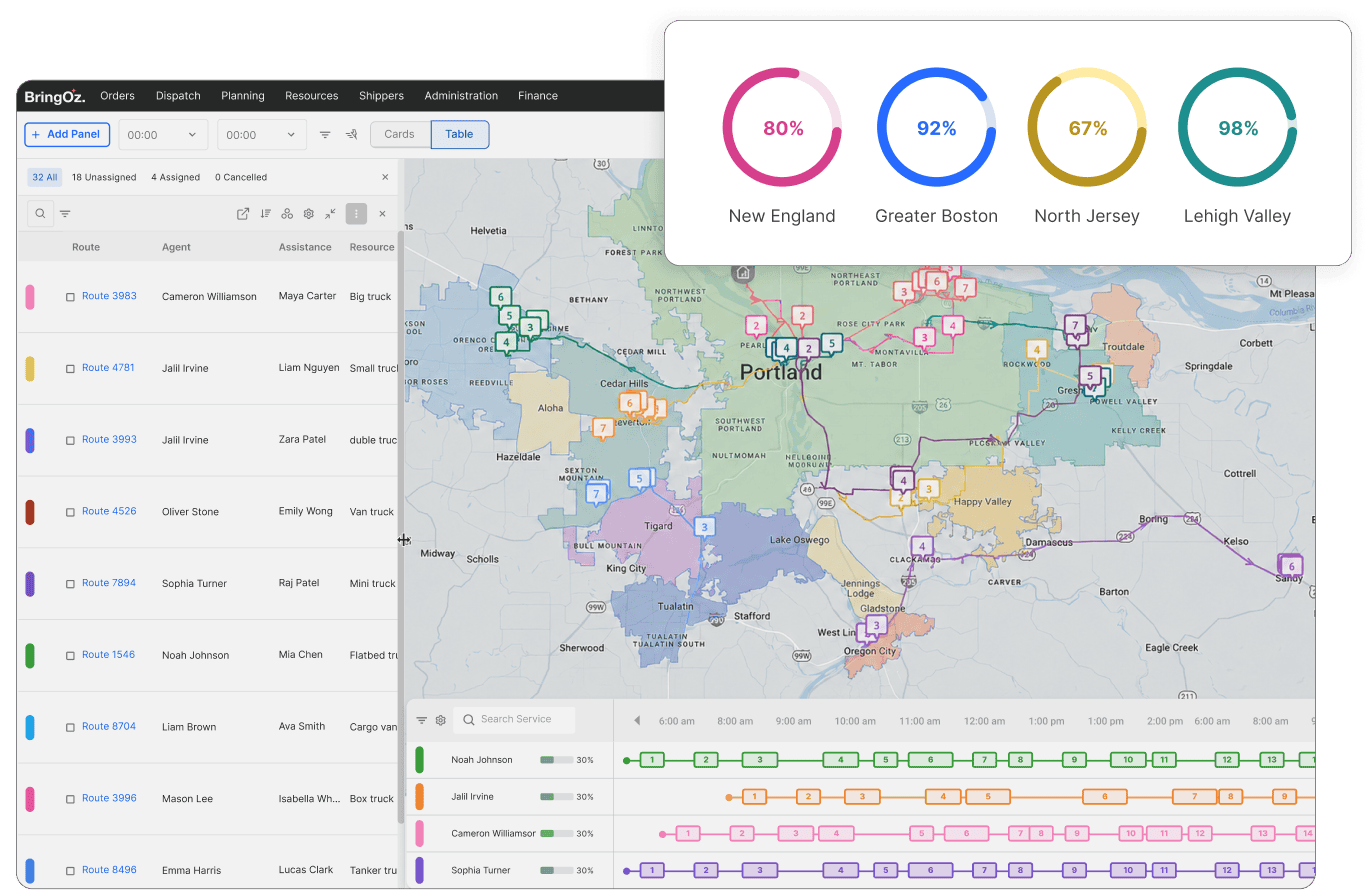Screen dimensions: 1368x890
Task: Click the Greater Boston 92% gauge
Action: [936, 128]
